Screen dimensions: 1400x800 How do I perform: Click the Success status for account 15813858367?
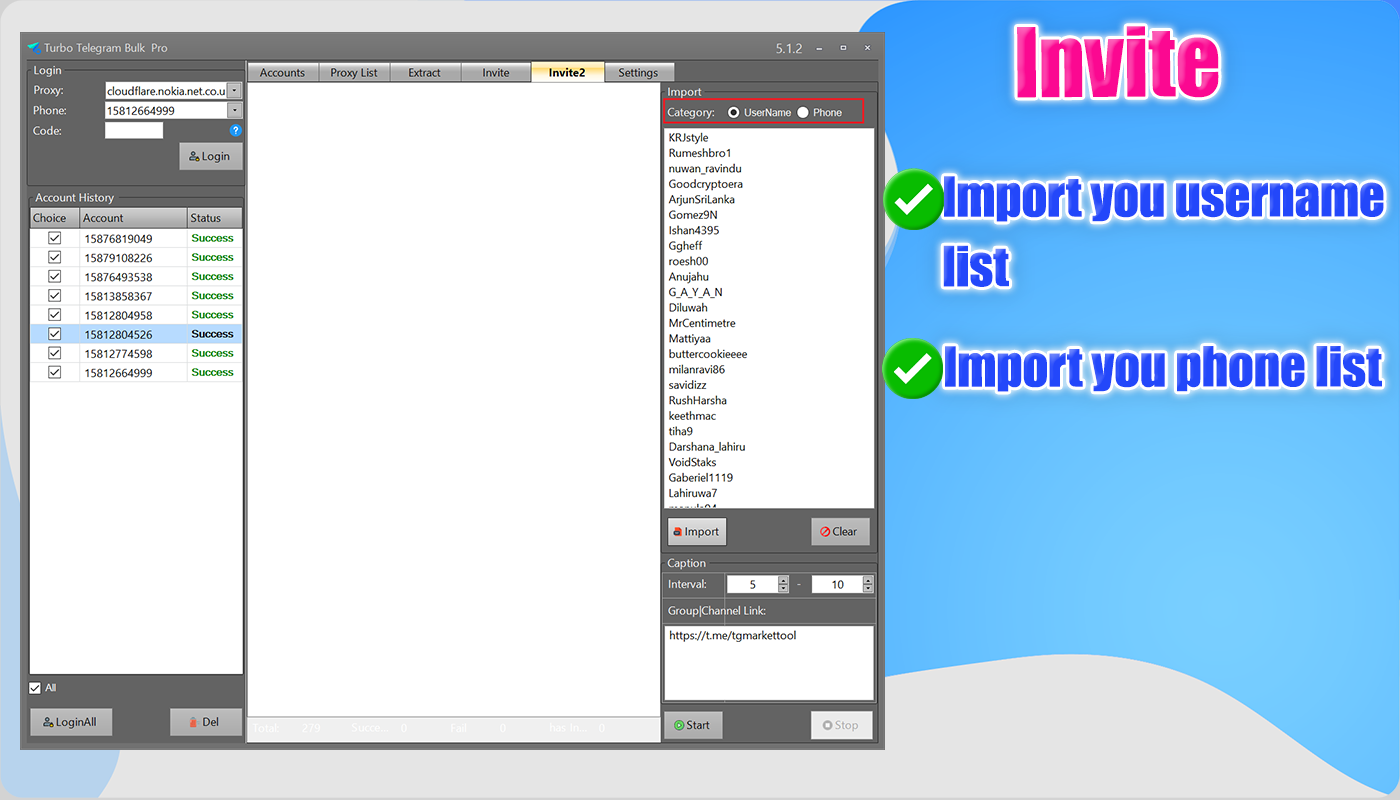coord(213,296)
